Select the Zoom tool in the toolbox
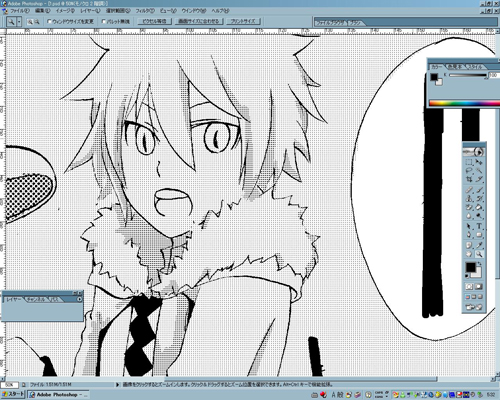This screenshot has height=400, width=500. (x=479, y=254)
